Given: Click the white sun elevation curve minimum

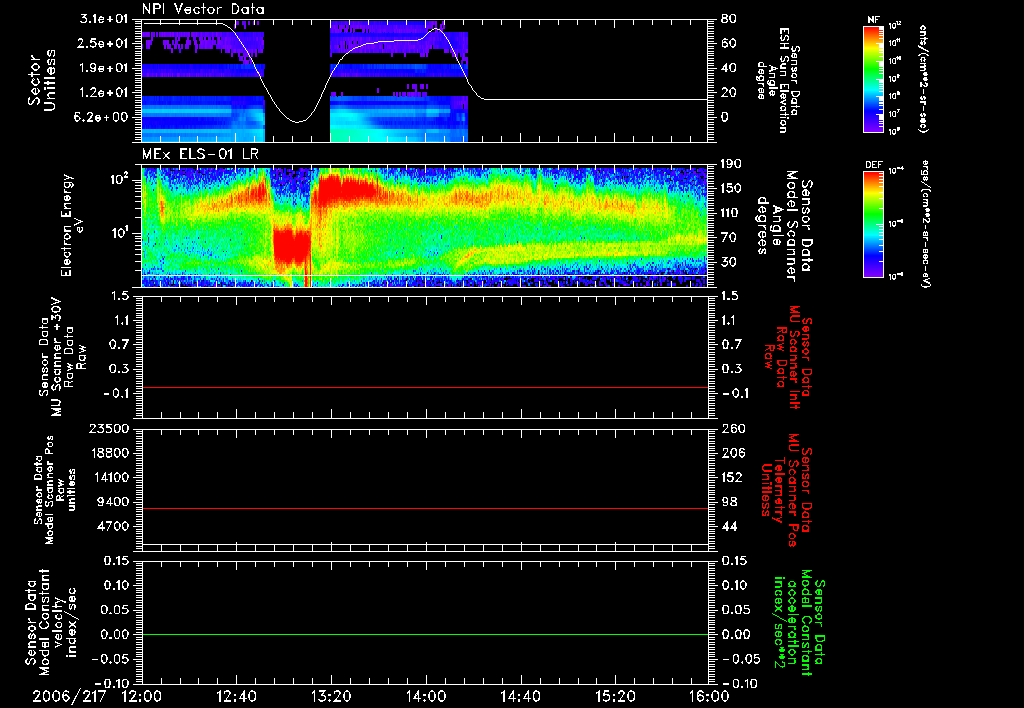Looking at the screenshot, I should 298,122.
